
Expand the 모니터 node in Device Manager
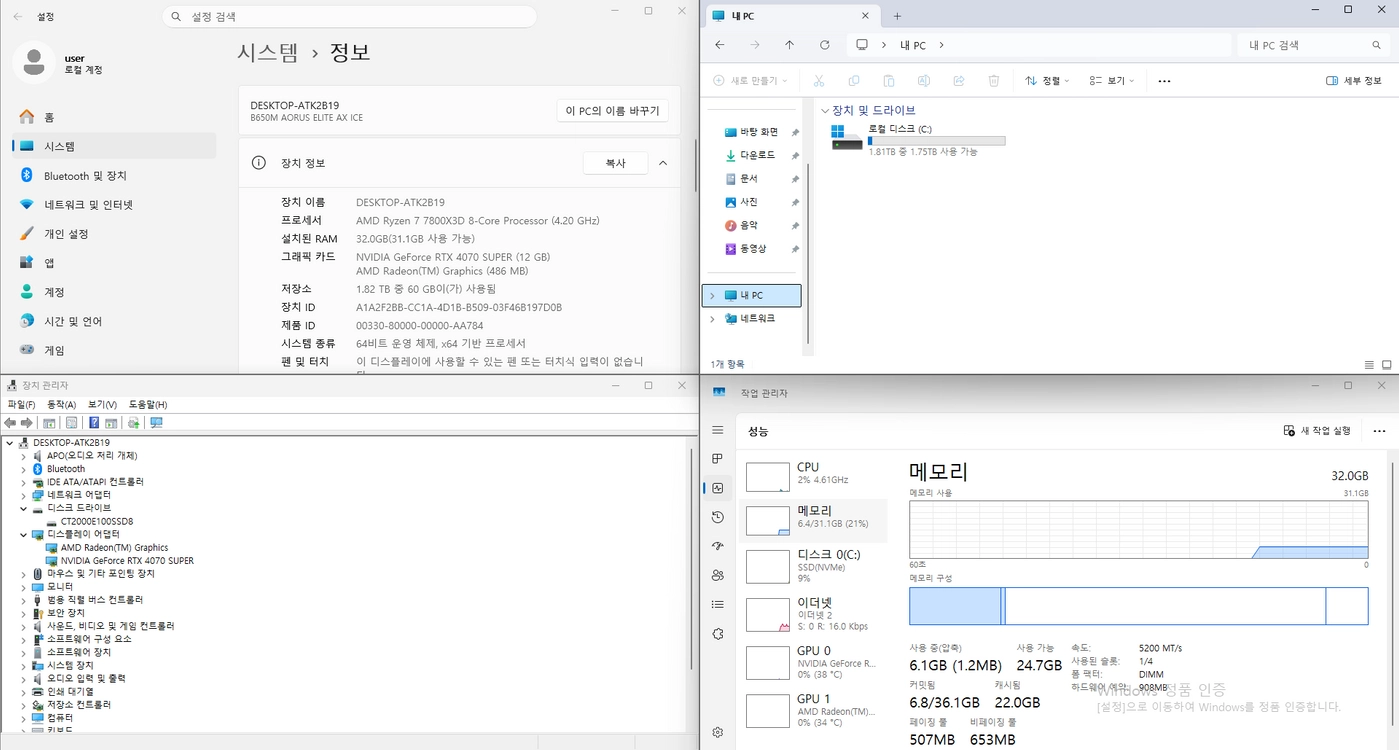24,587
